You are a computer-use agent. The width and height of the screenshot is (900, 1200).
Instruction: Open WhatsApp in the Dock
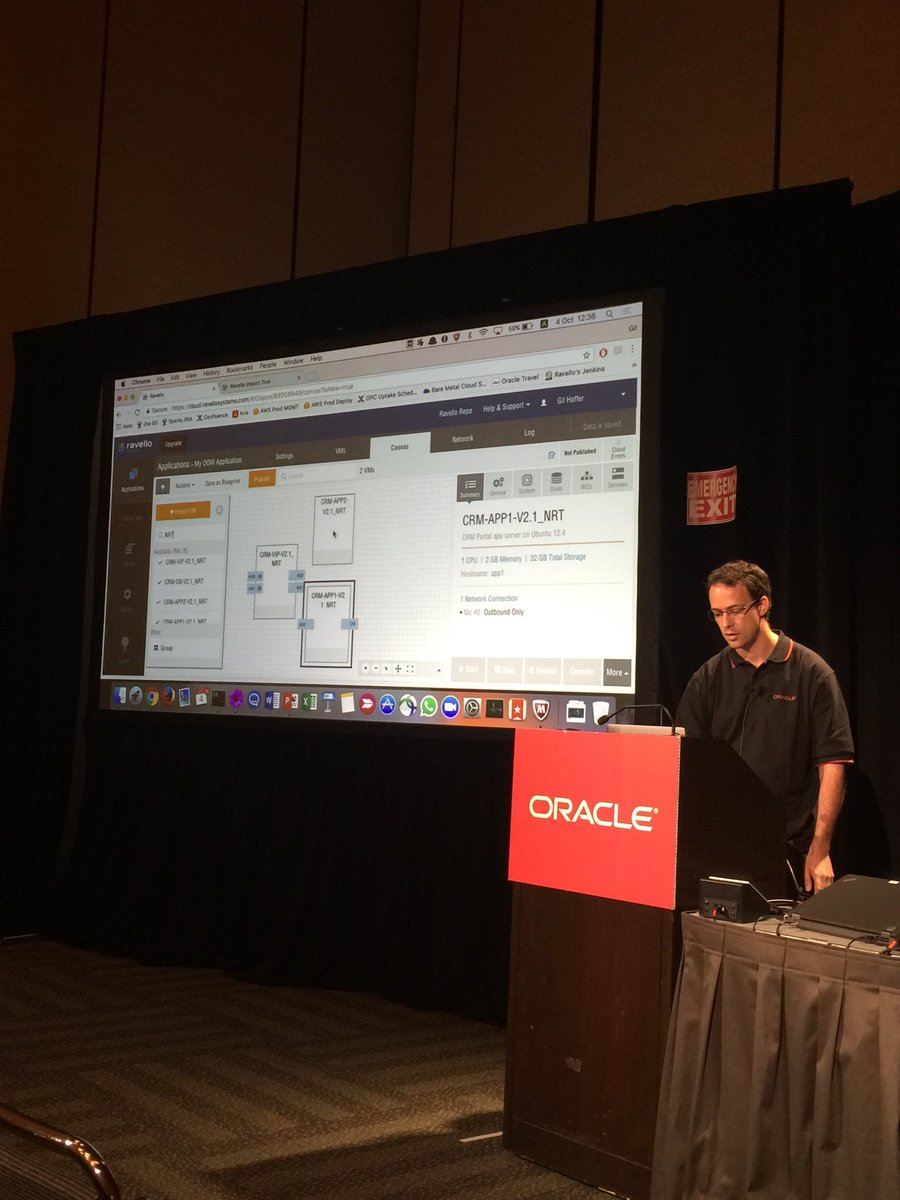click(428, 706)
